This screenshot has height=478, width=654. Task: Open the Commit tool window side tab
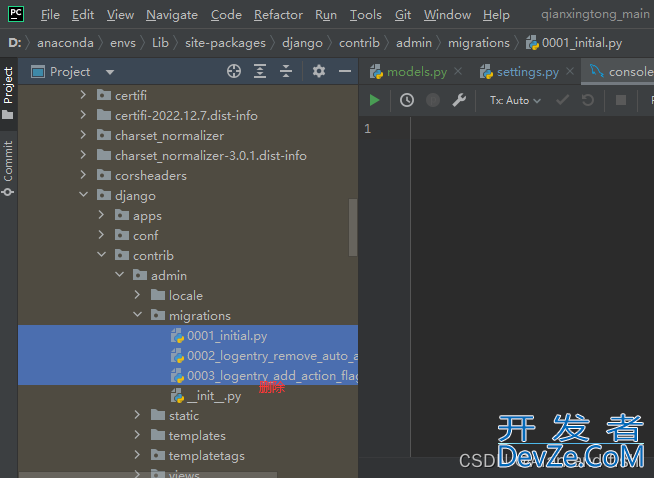click(x=8, y=168)
